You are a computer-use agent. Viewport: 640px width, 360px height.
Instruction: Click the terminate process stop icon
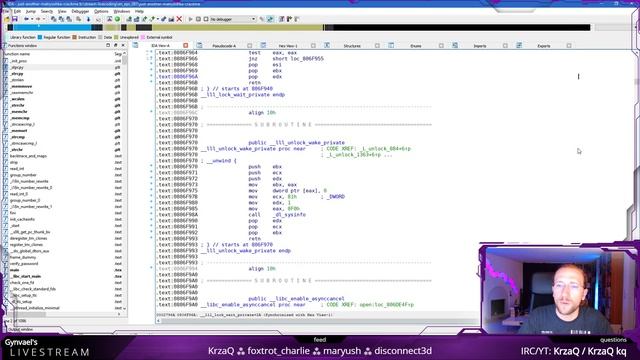(x=206, y=19)
